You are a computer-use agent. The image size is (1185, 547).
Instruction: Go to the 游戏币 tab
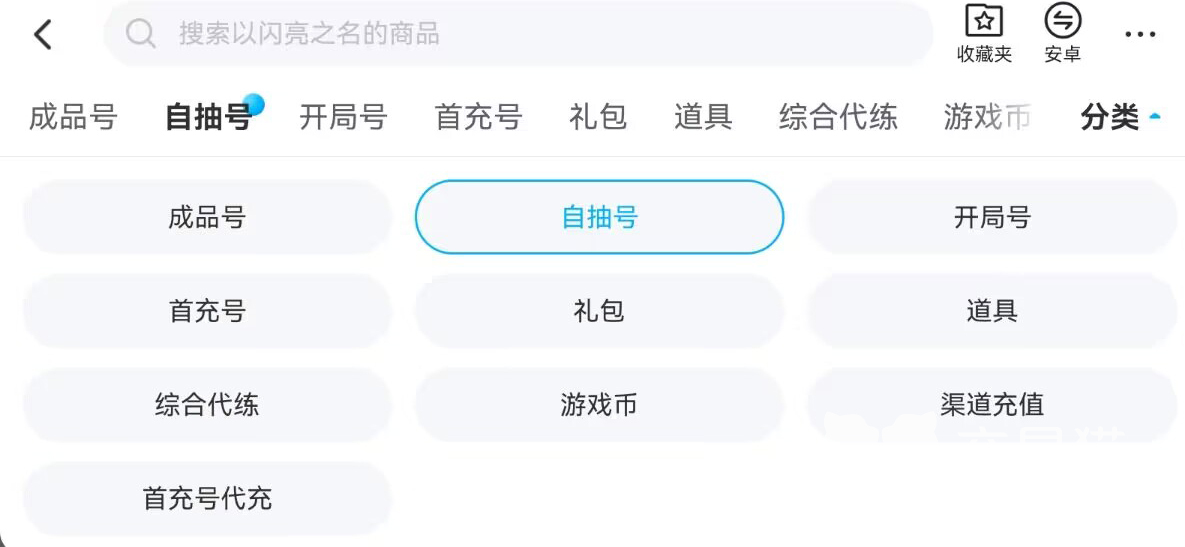987,117
